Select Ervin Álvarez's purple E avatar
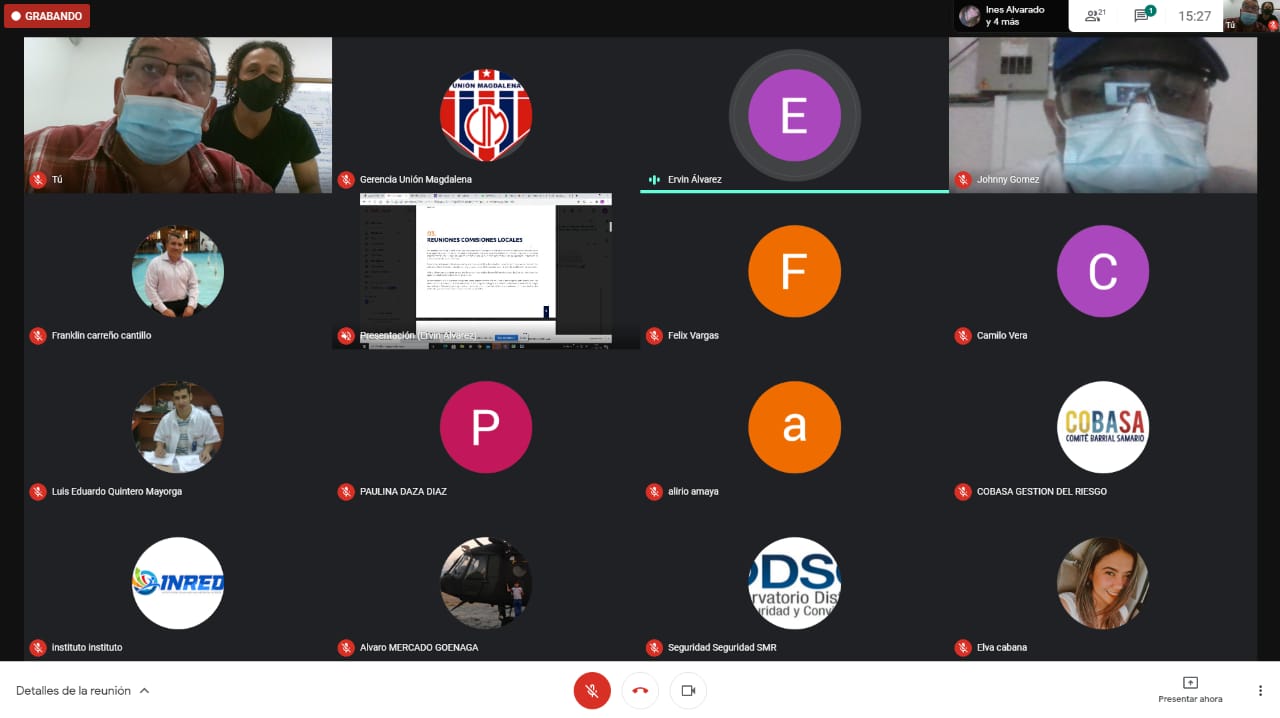Viewport: 1280px width, 718px height. point(794,115)
